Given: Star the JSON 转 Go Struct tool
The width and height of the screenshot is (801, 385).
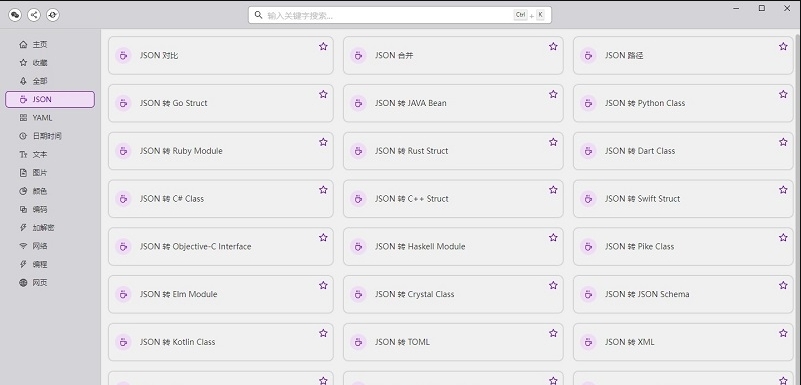Looking at the screenshot, I should [x=323, y=94].
